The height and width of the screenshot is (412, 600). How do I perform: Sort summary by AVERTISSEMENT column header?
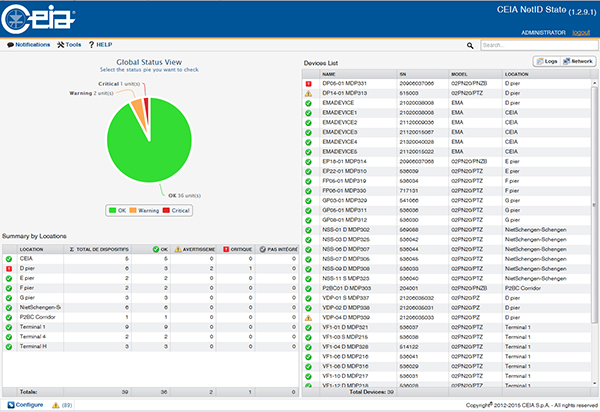(193, 249)
